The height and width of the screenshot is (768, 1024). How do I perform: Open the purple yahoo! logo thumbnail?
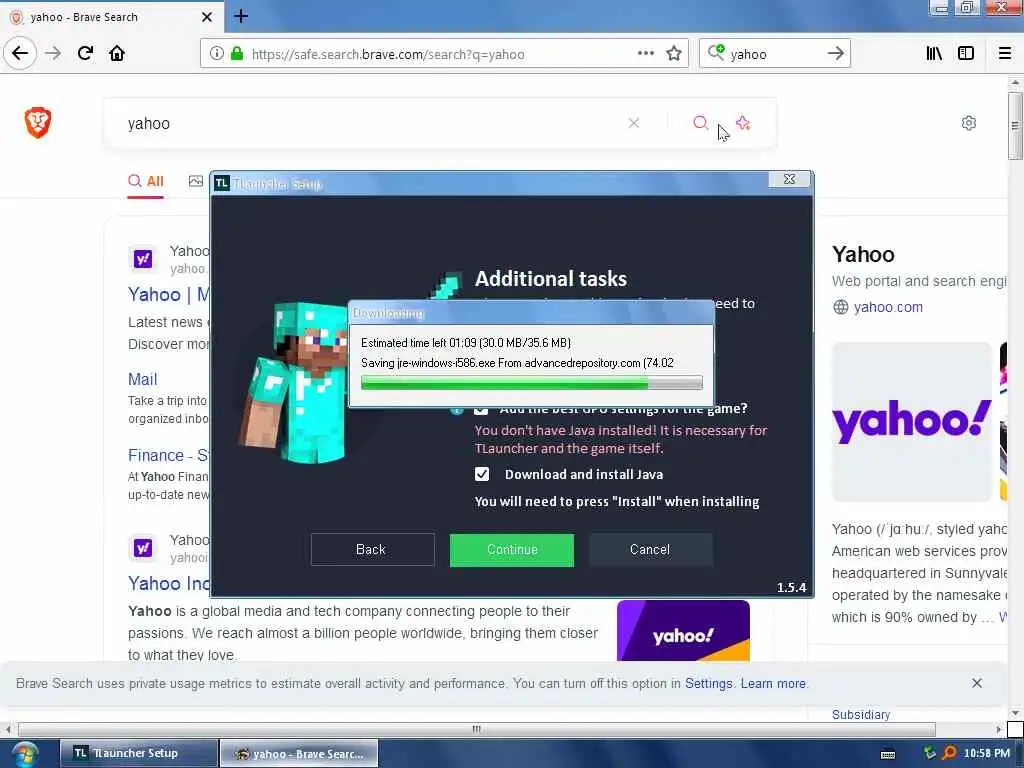click(912, 421)
